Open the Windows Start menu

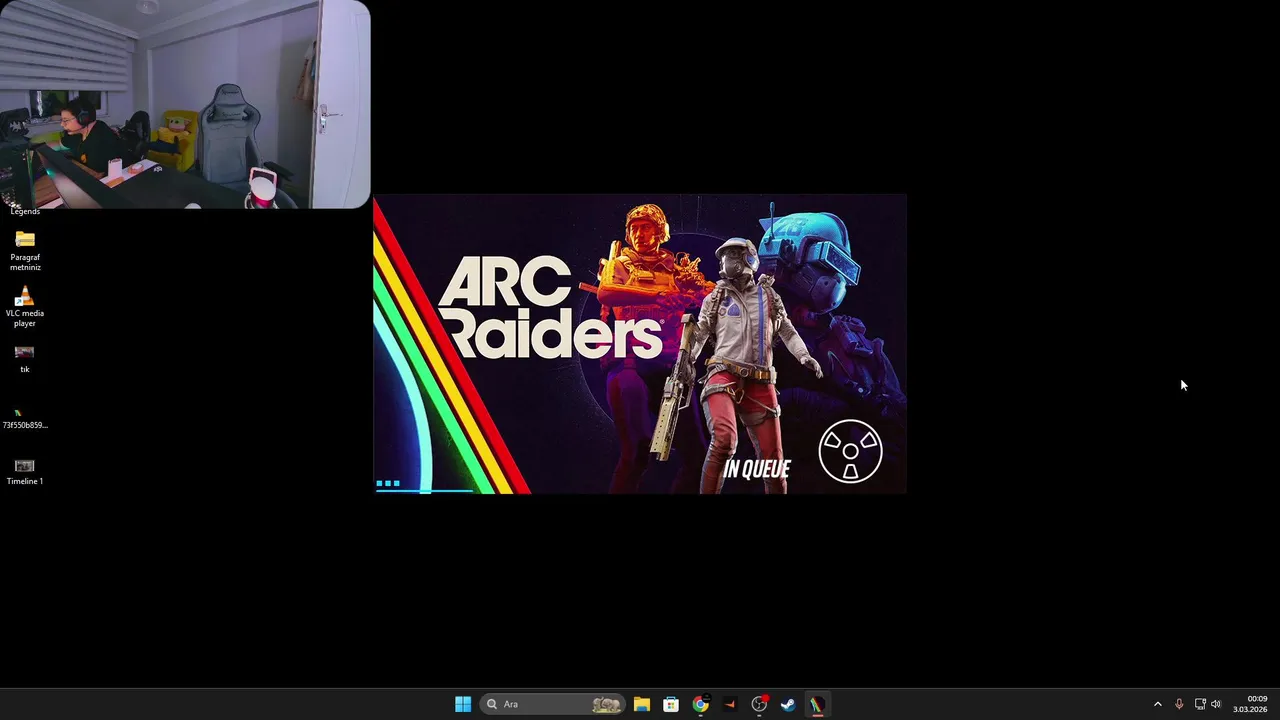click(463, 704)
